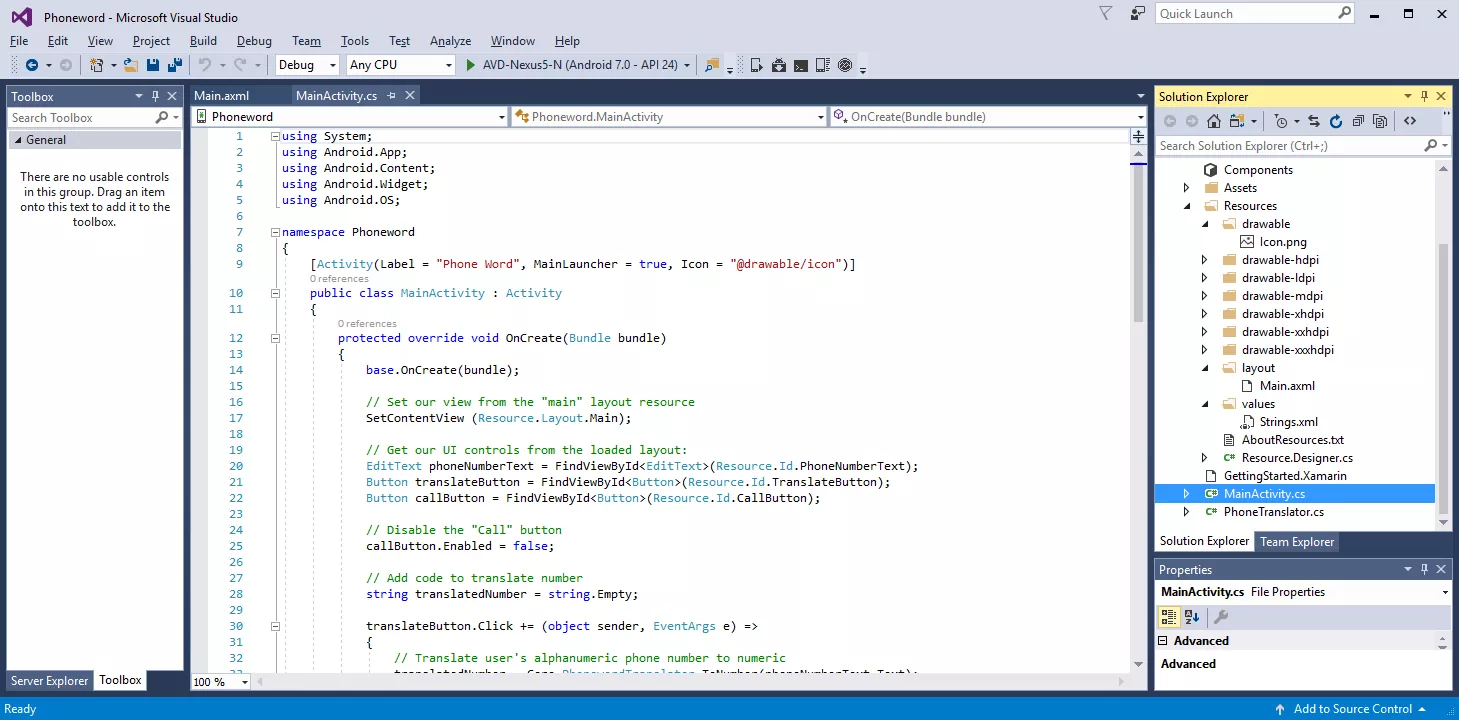Click the Search Toolbox input field
The image size is (1459, 720).
[82, 118]
